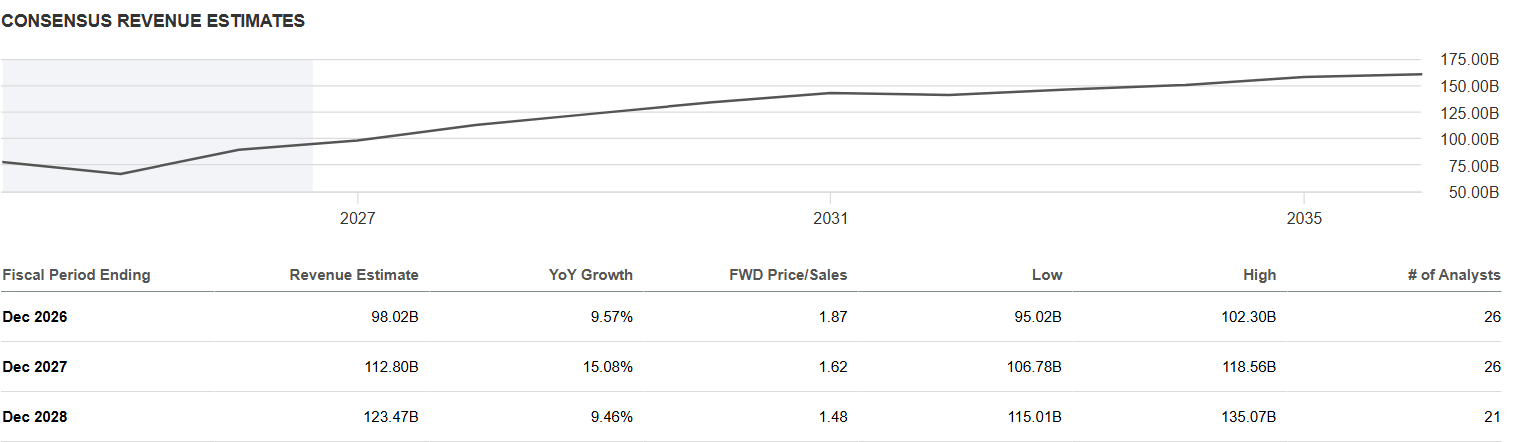The width and height of the screenshot is (1517, 442).
Task: Click the 50.00B y-axis label
Action: pos(1474,192)
